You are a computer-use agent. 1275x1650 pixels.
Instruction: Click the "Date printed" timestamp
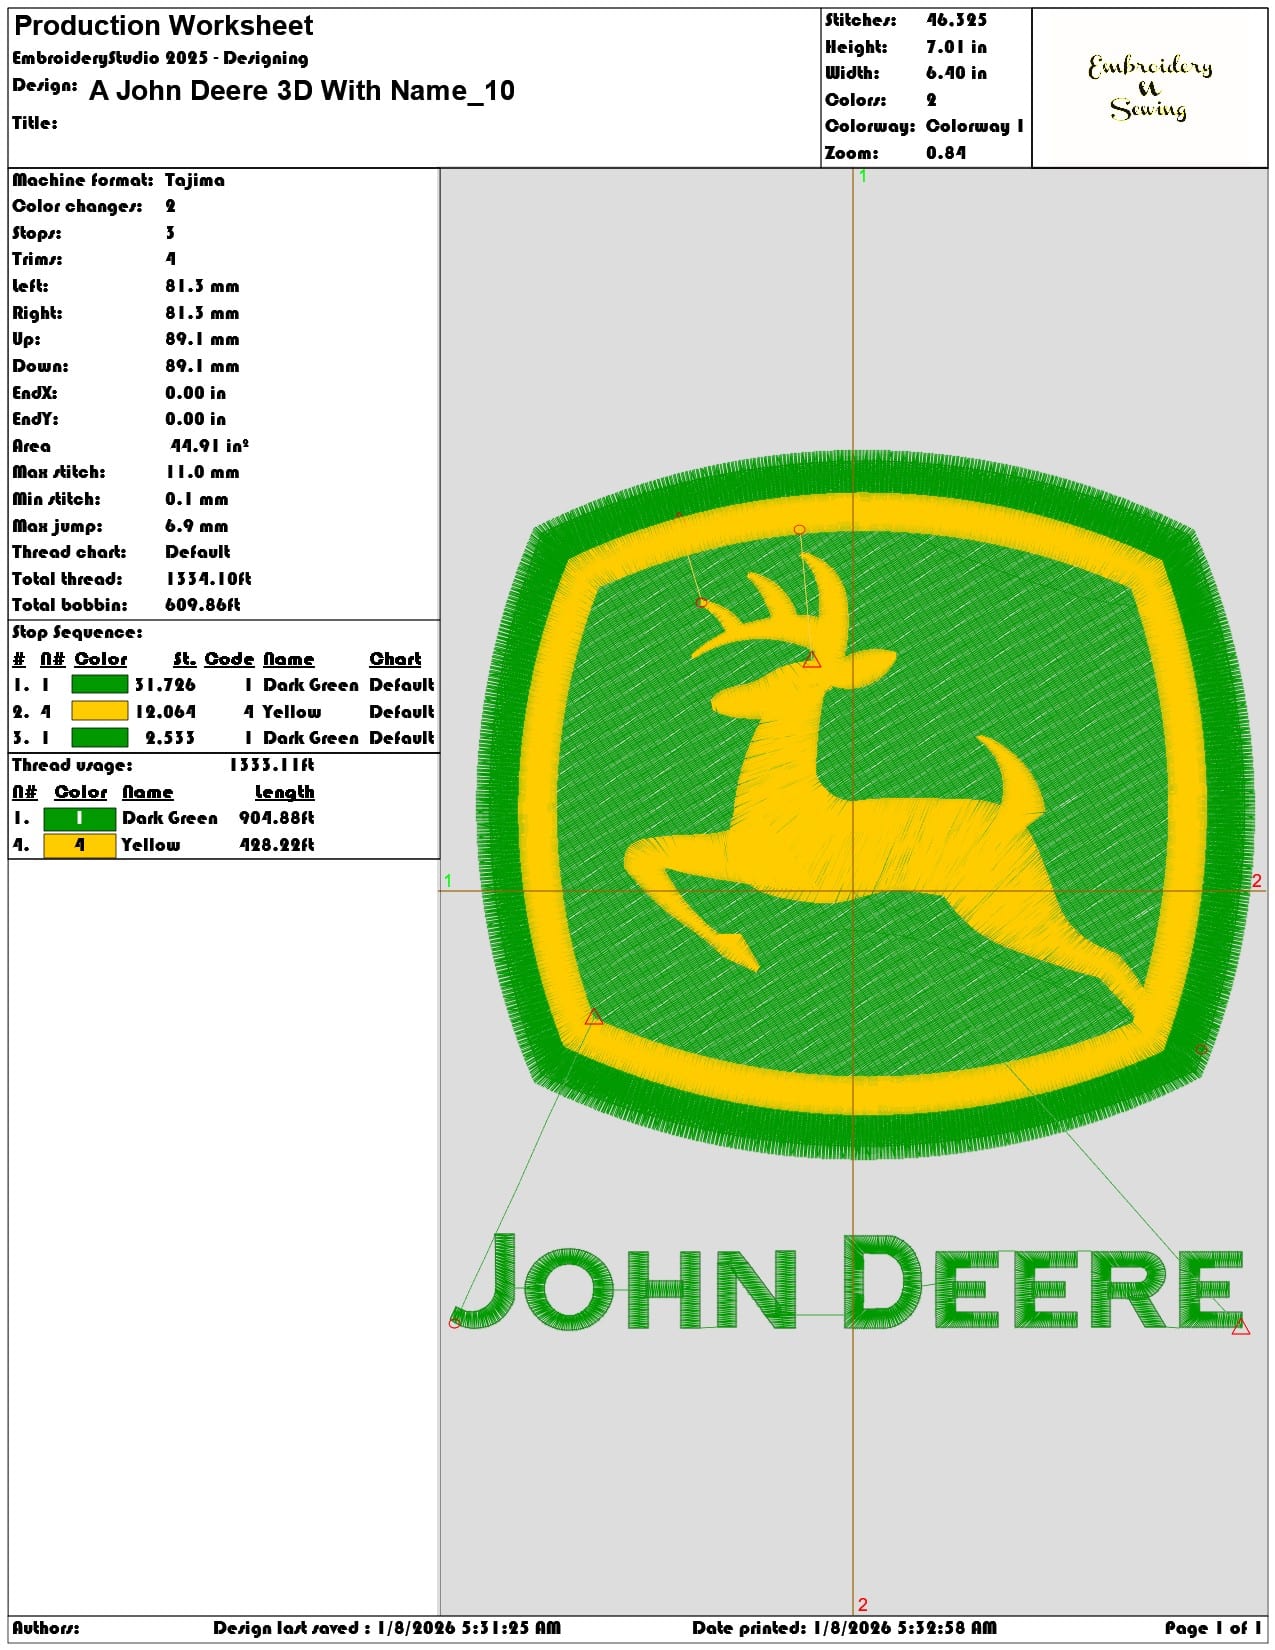(x=844, y=1628)
